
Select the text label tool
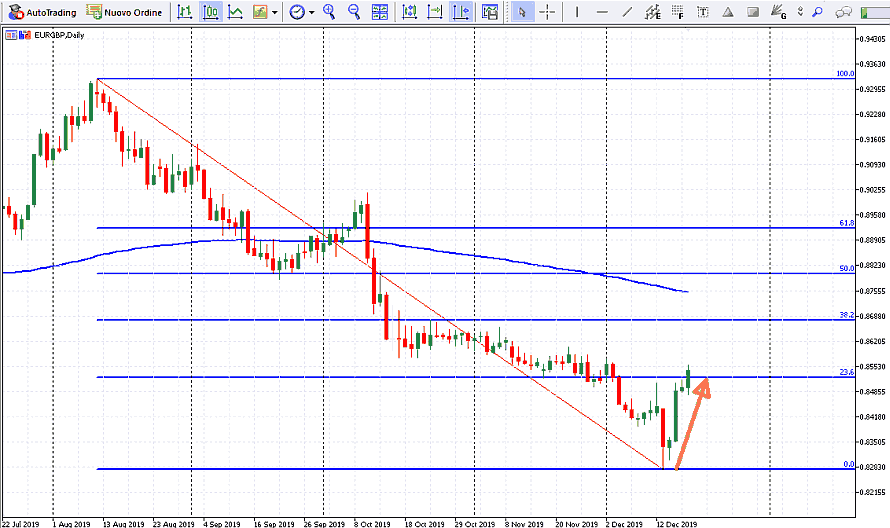(703, 12)
